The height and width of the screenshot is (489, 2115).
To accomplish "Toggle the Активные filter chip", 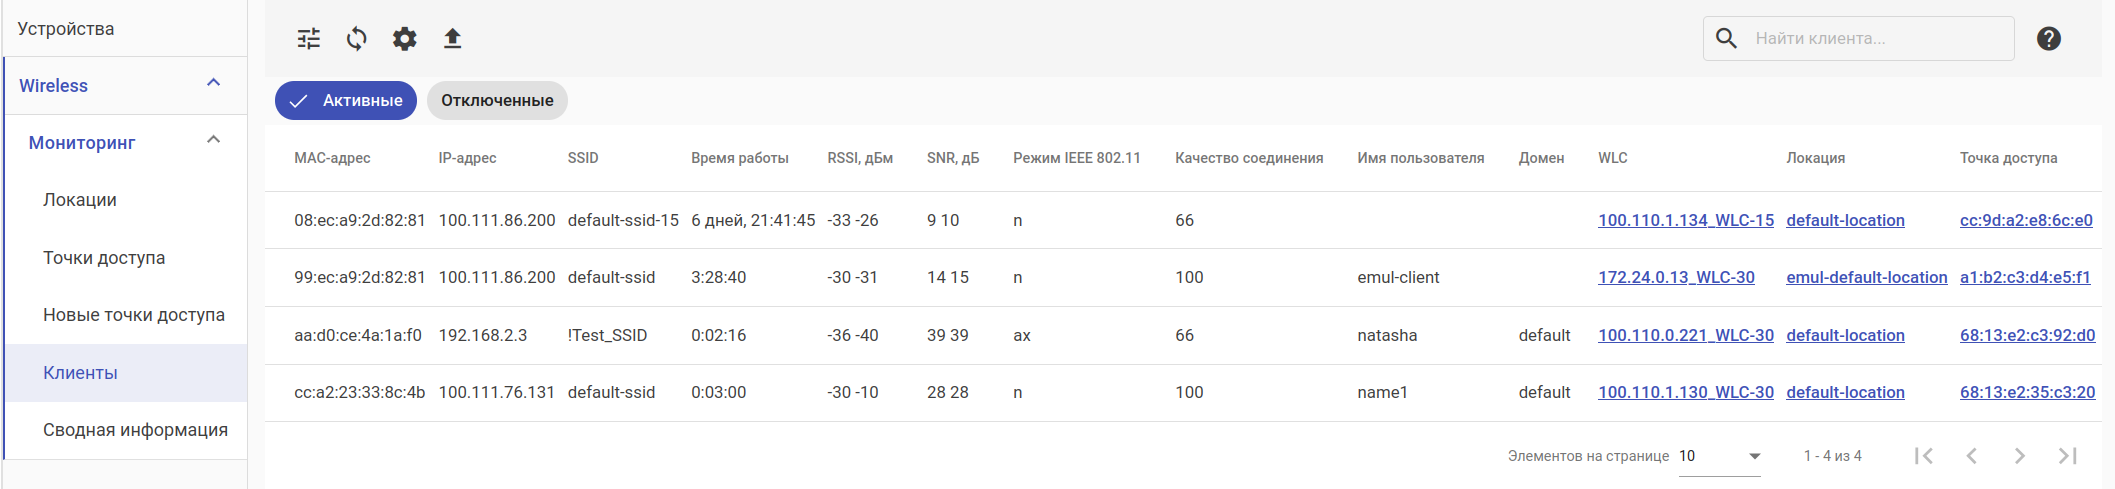I will tap(346, 101).
